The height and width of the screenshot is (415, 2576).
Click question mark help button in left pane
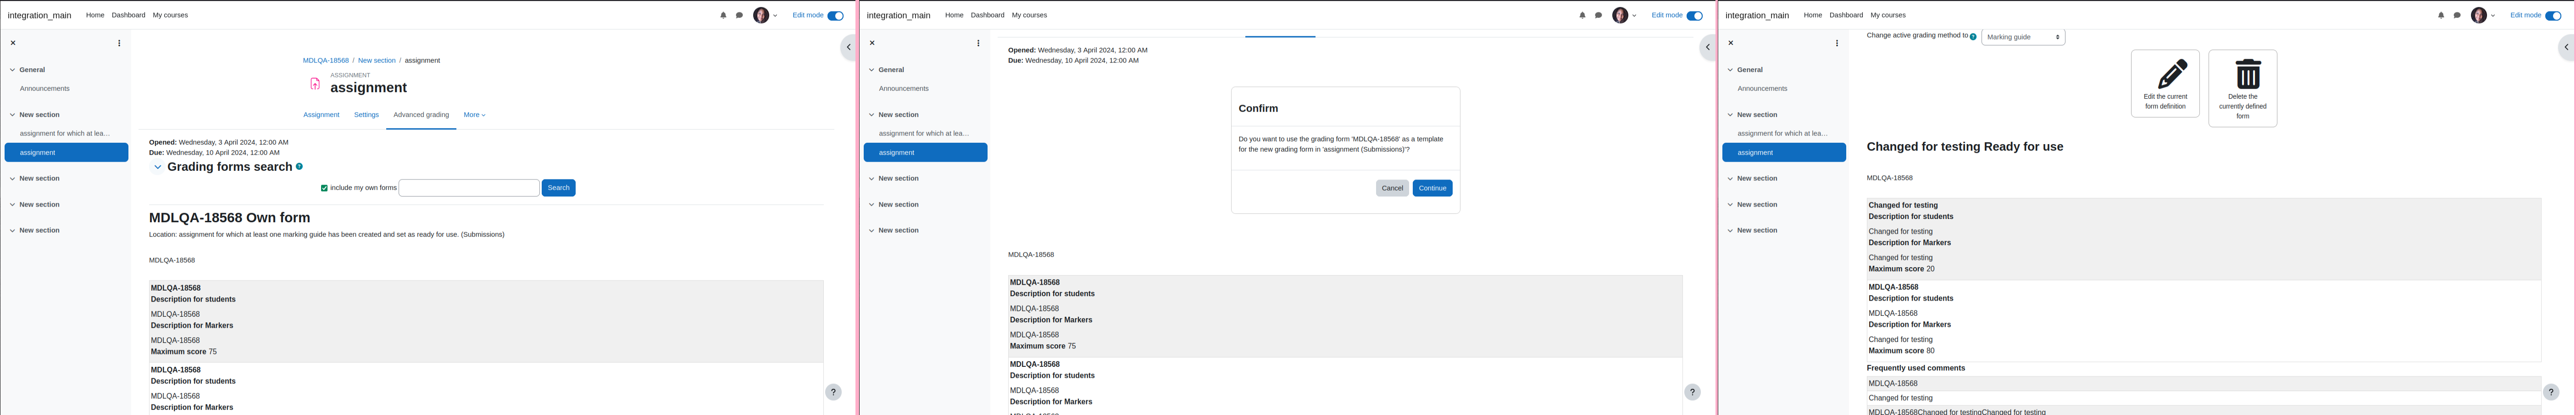pos(833,392)
